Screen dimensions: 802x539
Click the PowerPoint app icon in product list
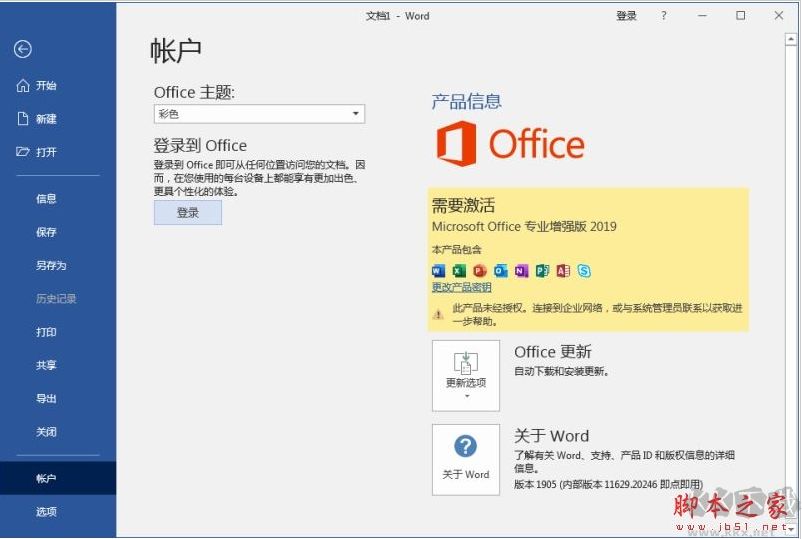pos(480,271)
